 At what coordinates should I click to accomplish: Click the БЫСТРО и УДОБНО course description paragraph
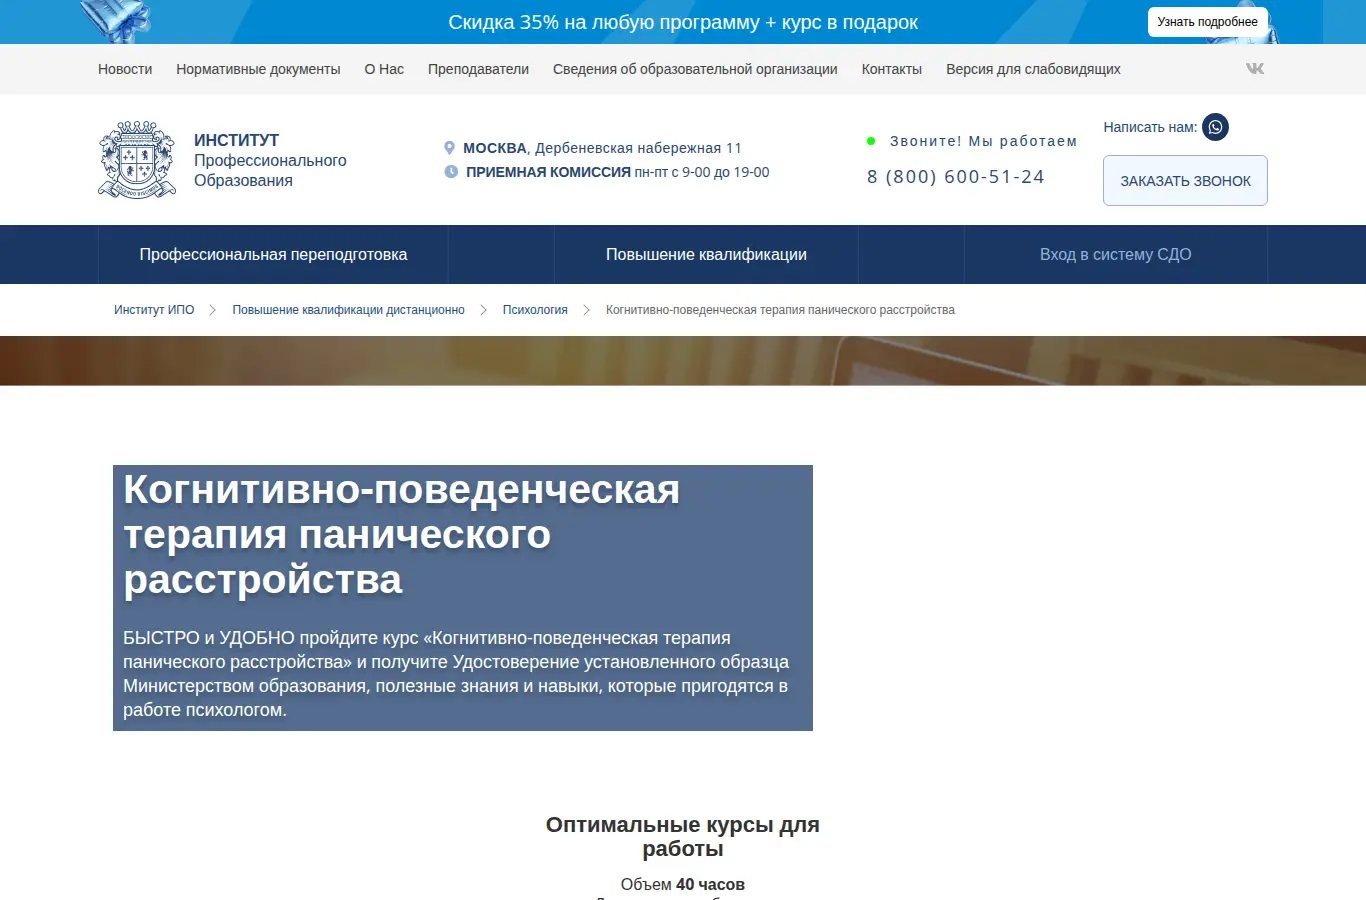point(456,674)
